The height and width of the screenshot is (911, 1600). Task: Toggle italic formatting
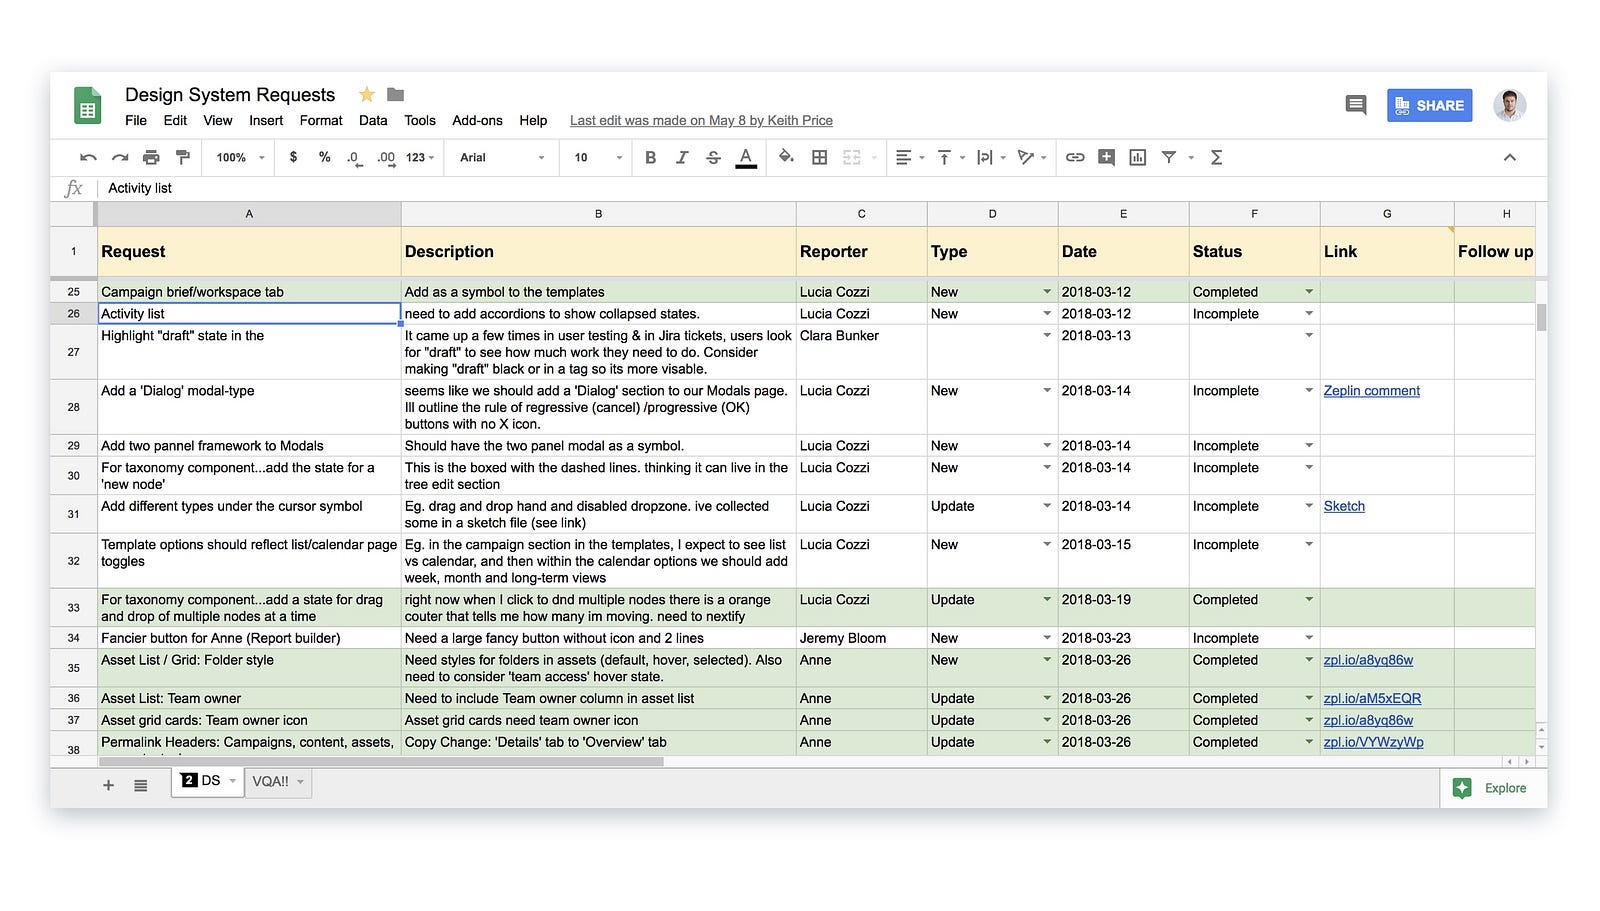click(x=682, y=157)
